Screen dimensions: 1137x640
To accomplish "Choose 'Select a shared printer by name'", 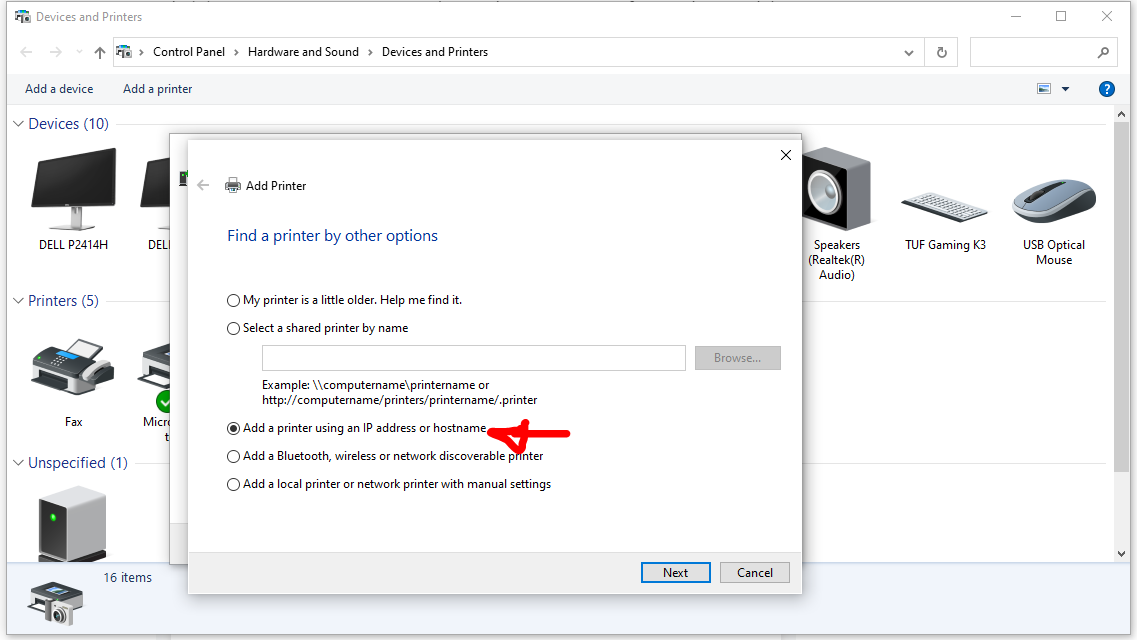I will coord(234,328).
